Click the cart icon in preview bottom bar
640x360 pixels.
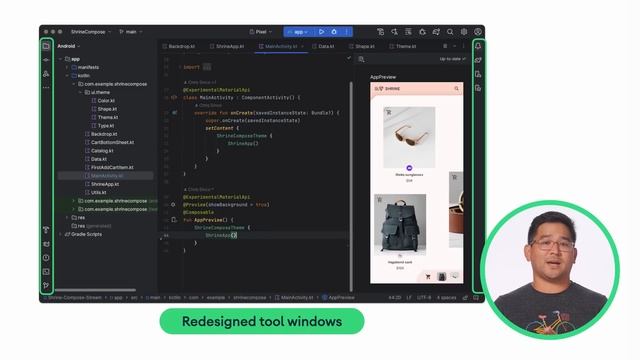coord(428,277)
